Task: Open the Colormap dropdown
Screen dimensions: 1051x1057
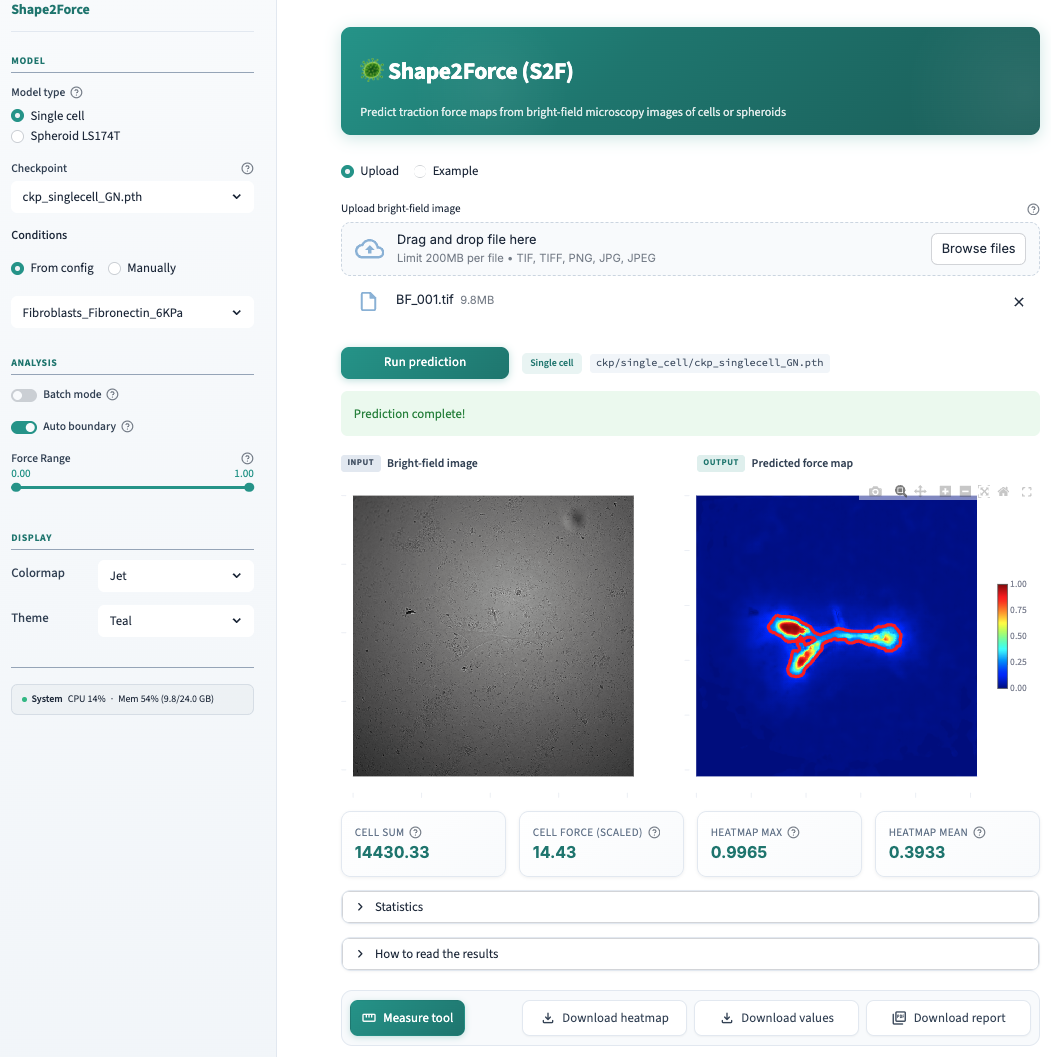Action: pos(175,575)
